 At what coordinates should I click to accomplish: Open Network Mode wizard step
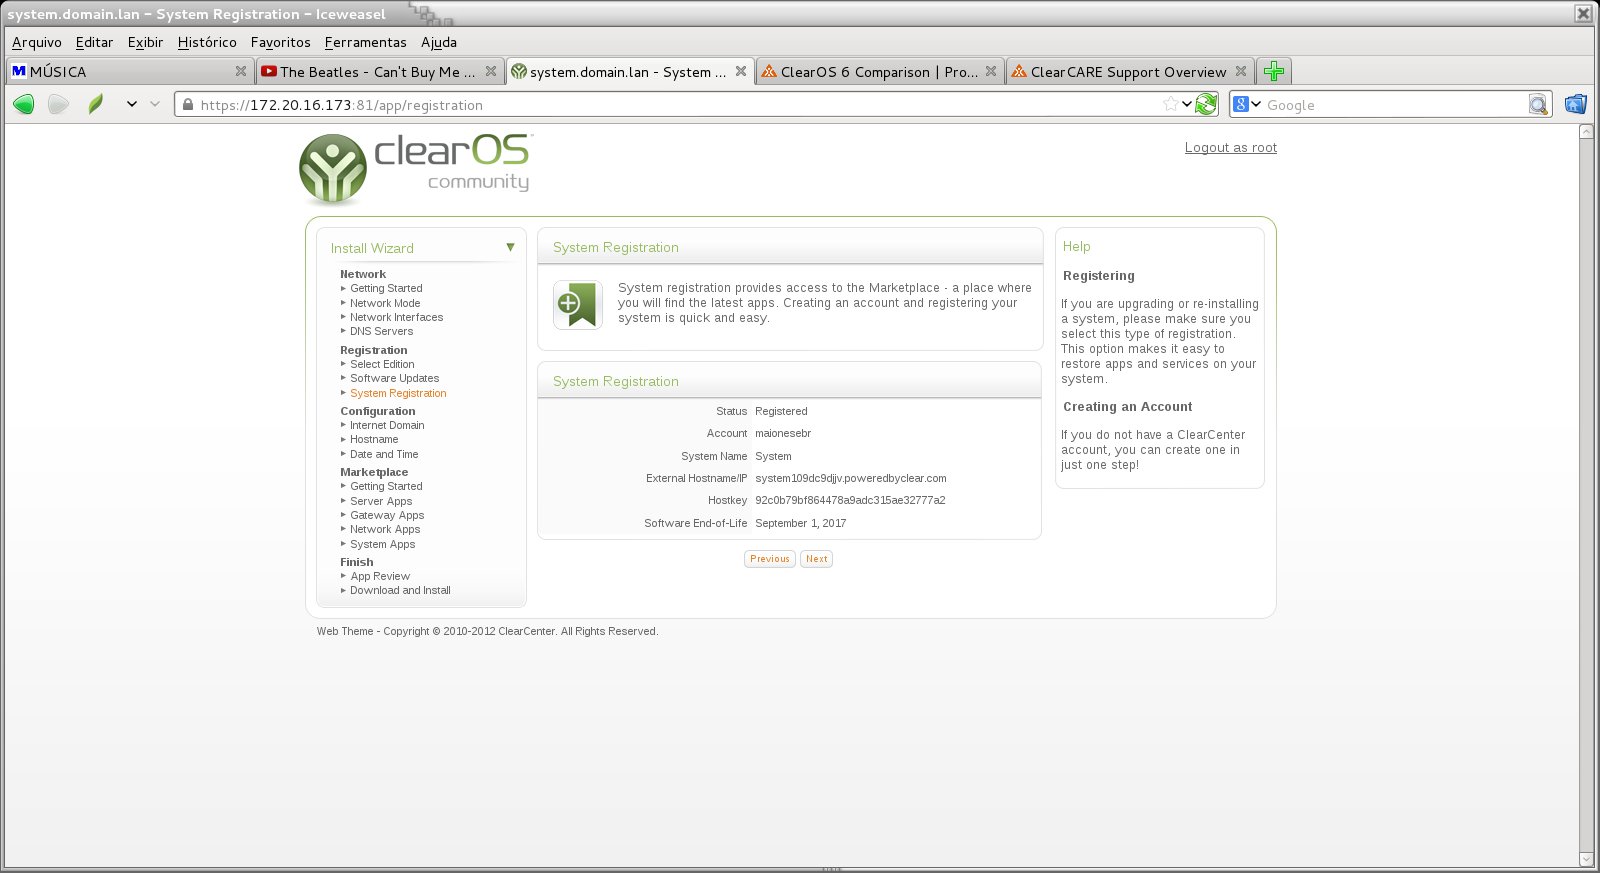point(385,303)
